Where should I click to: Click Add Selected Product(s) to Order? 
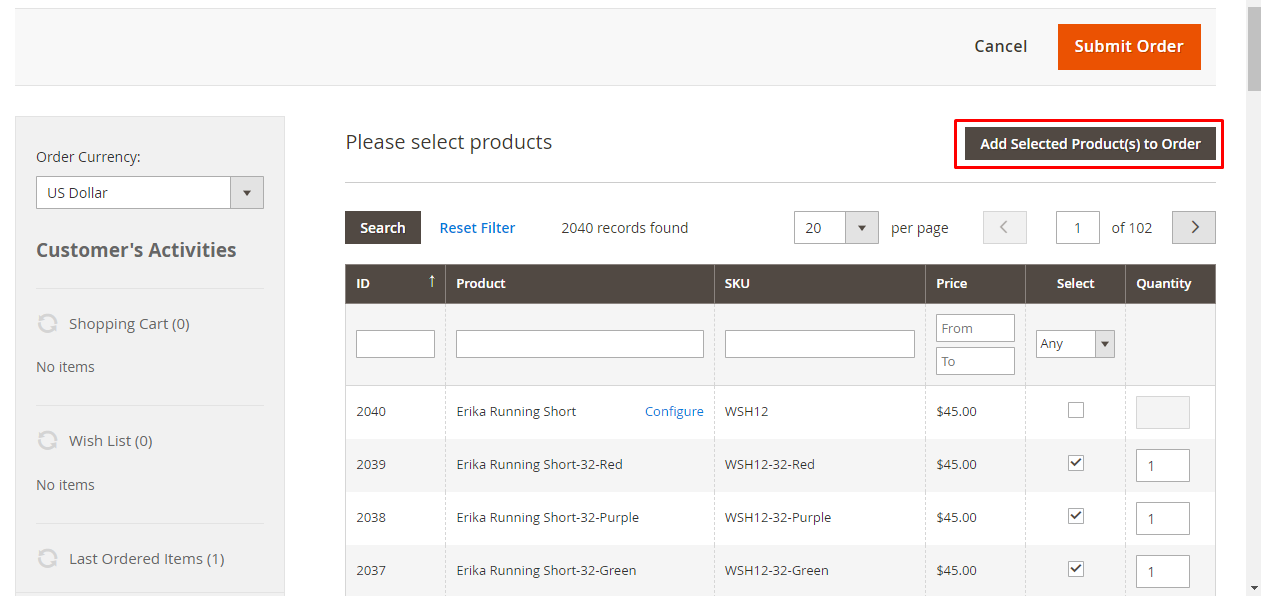tap(1089, 144)
